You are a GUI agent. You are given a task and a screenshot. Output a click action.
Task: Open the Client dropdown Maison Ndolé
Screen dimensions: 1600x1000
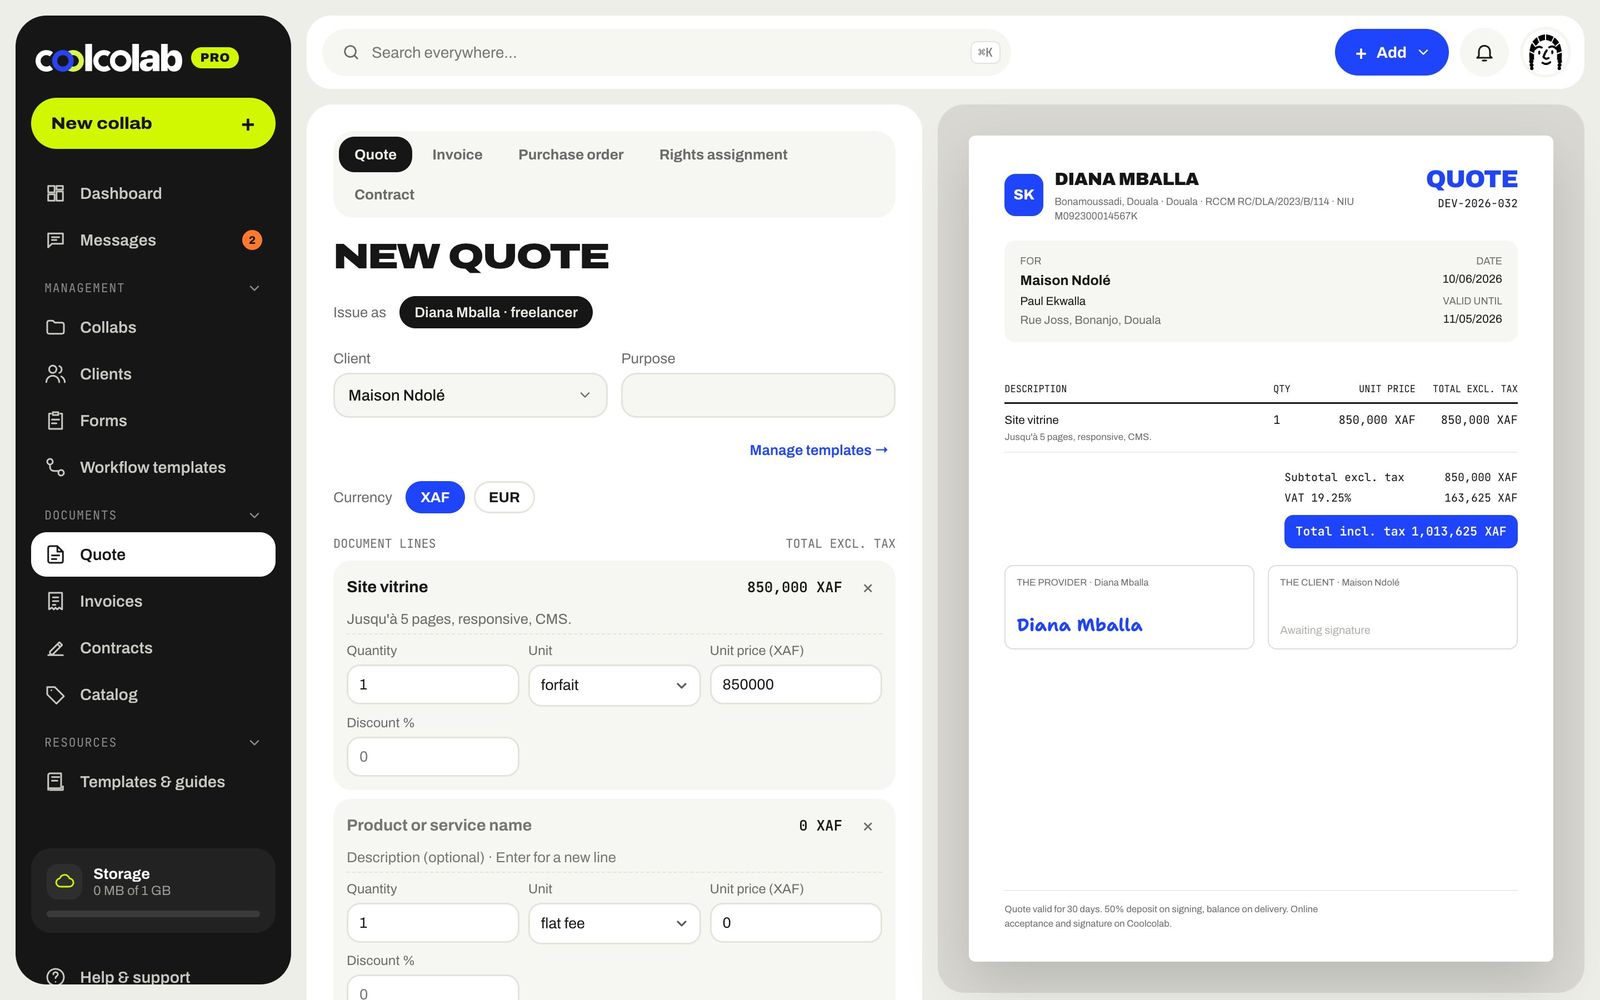point(470,395)
